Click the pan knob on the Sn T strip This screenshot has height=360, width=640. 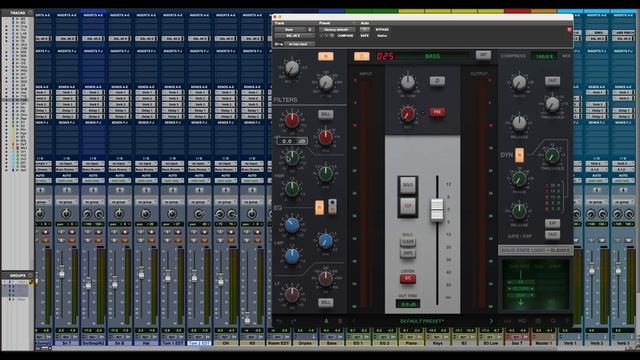[66, 213]
